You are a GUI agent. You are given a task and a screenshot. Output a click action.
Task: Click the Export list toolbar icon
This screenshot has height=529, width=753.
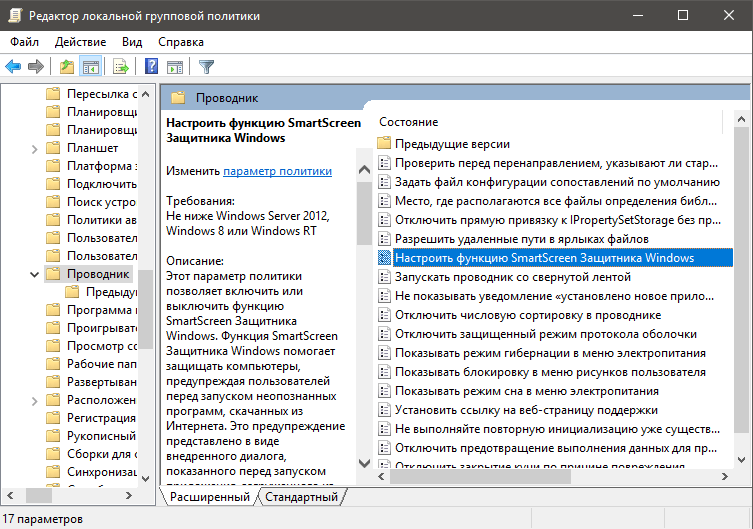pos(121,66)
